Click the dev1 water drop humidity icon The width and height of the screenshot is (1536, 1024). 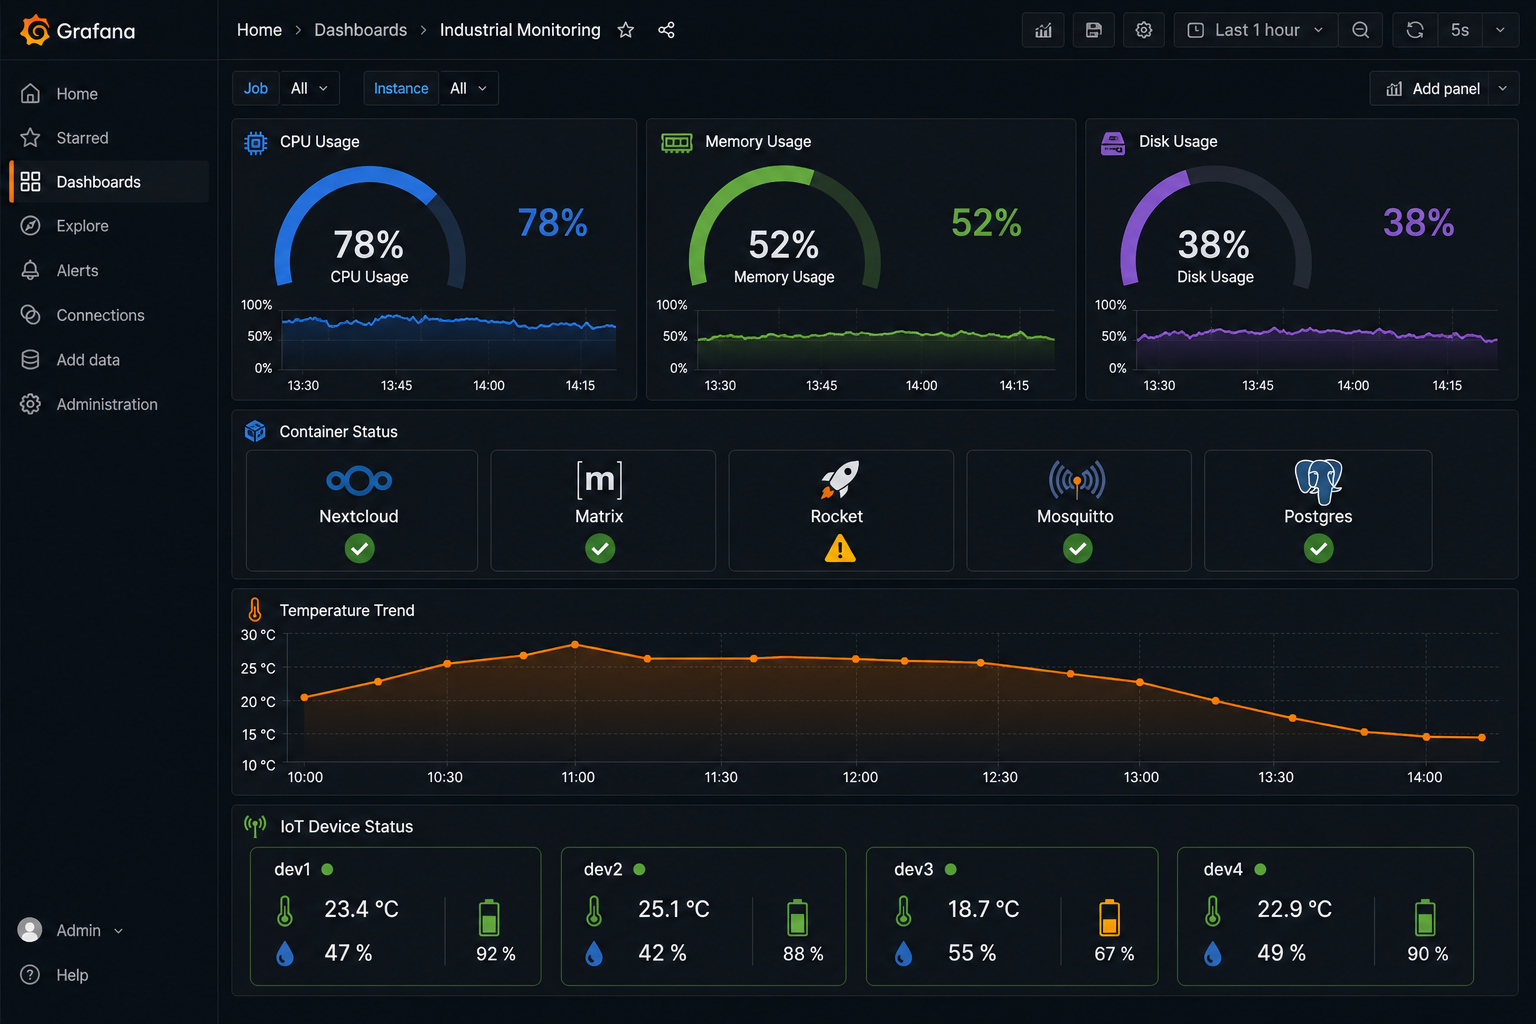pos(285,954)
